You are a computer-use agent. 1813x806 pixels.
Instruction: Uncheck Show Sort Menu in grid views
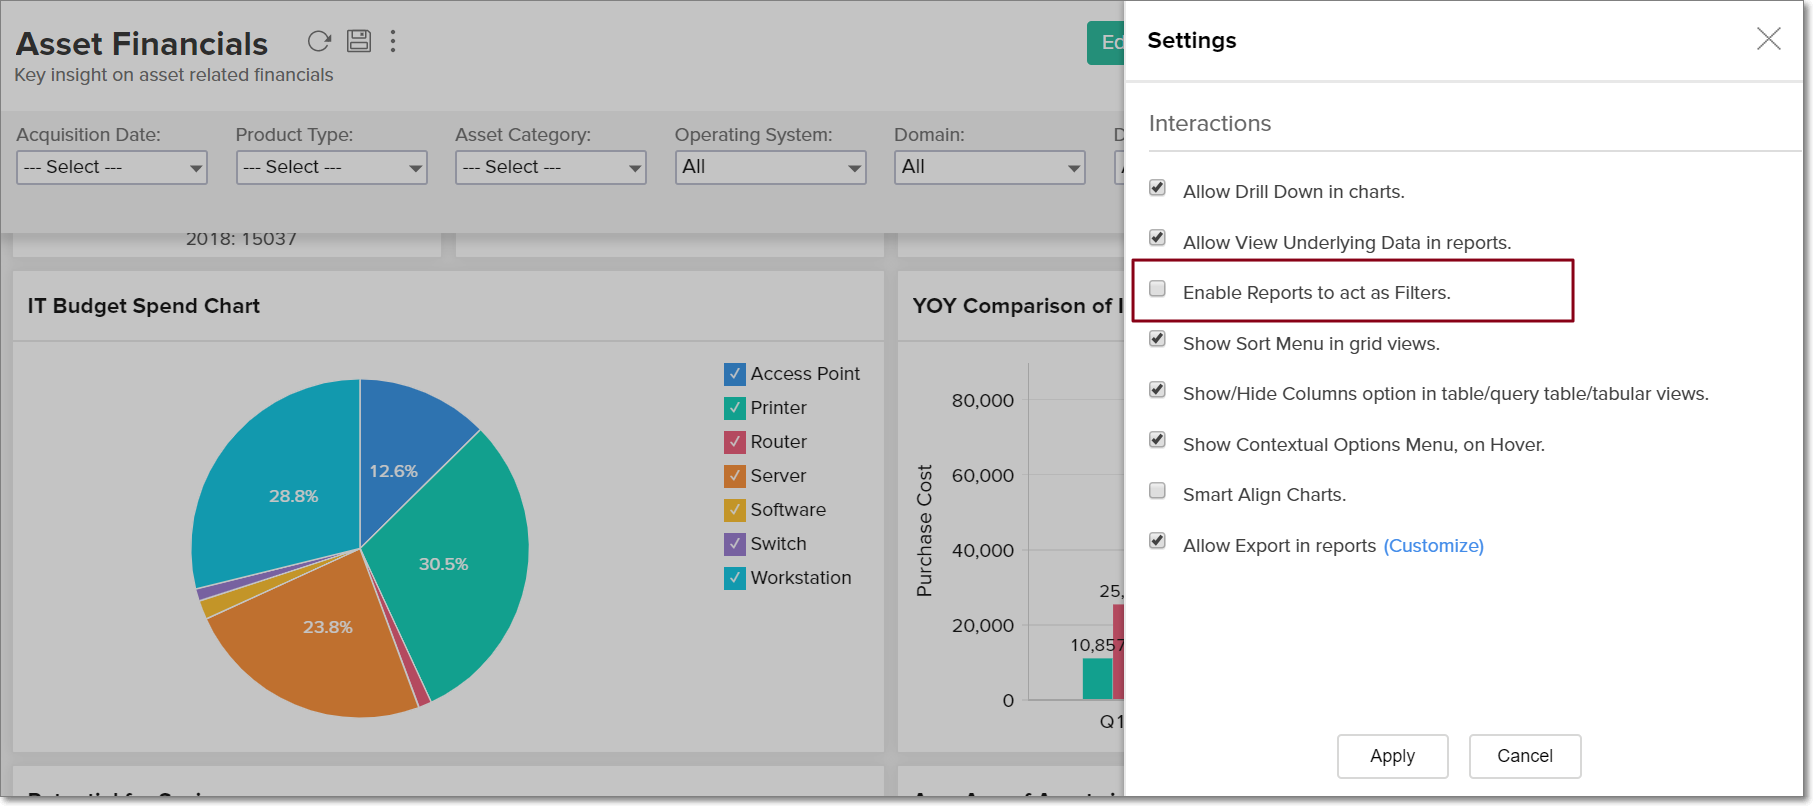1158,339
